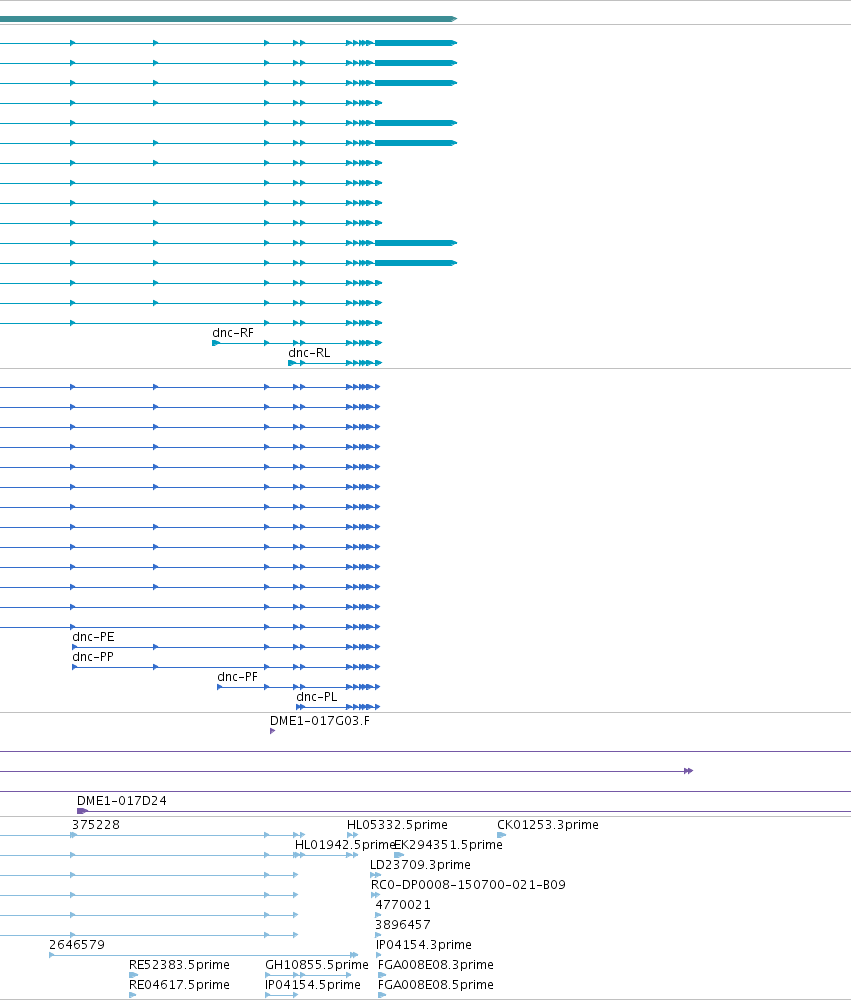
Task: Click the DME1-017G03.F feature label
Action: click(x=320, y=721)
